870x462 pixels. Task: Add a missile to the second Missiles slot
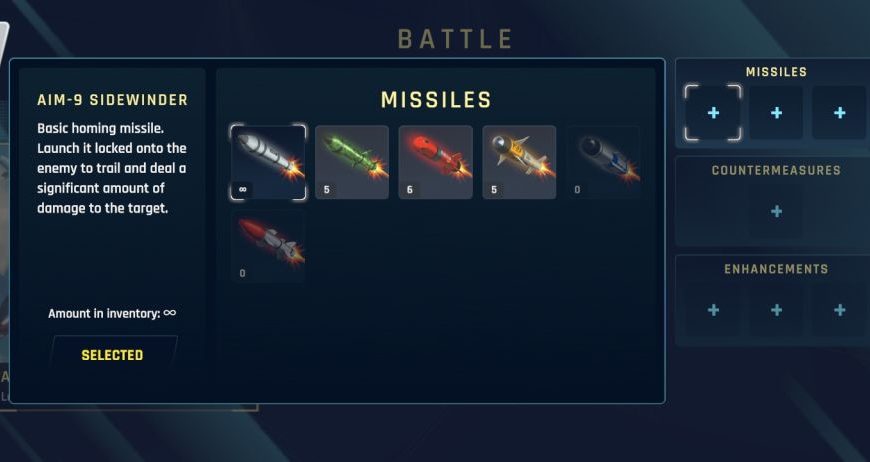tap(776, 113)
